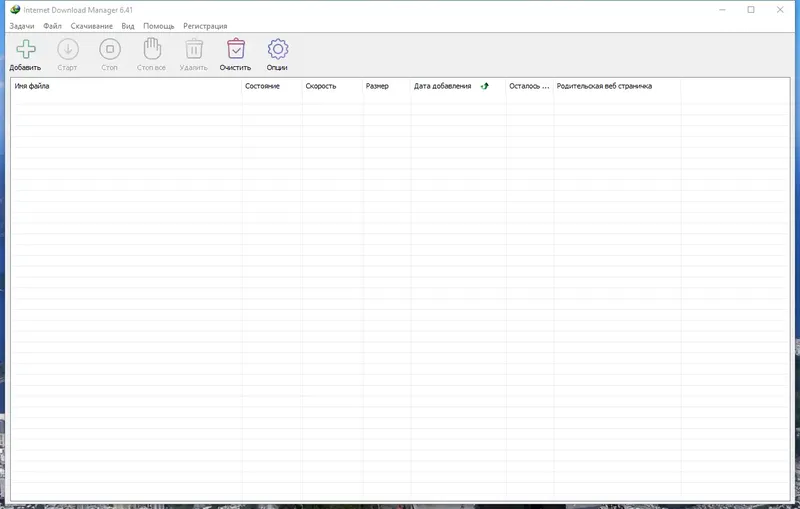Open the Скачивание menu

pos(91,26)
